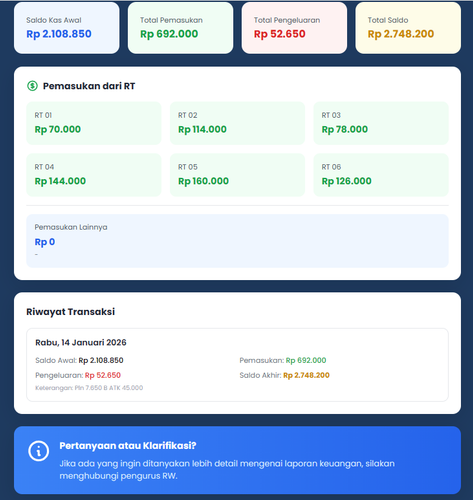Click the RT 06 income card
This screenshot has width=473, height=500.
(381, 175)
